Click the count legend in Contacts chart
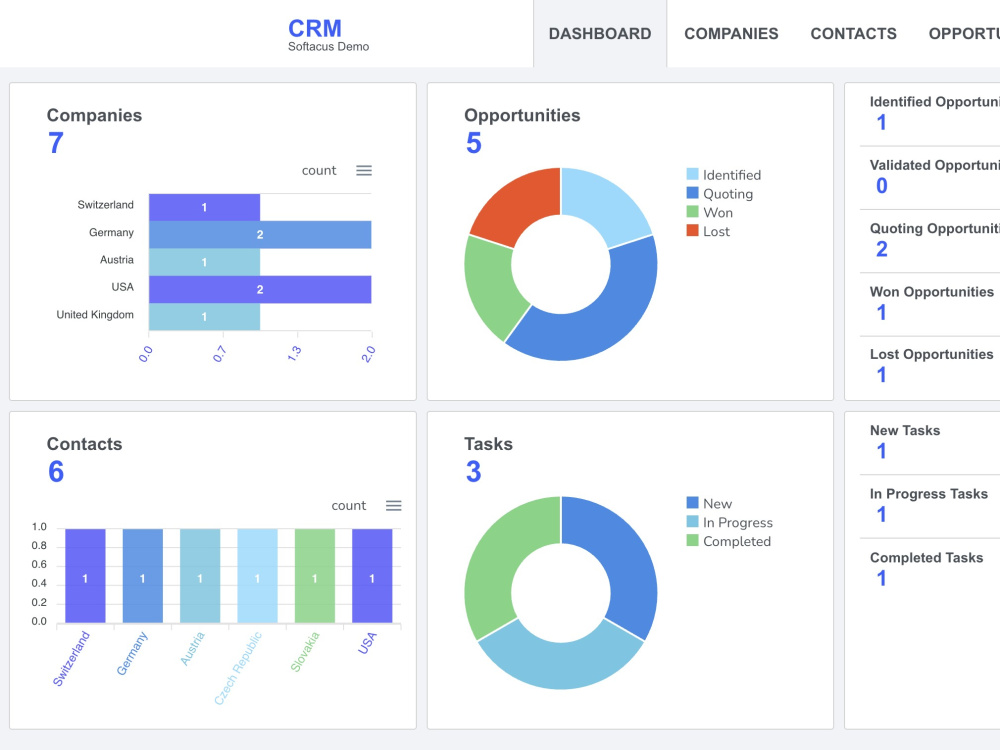Viewport: 1000px width, 750px height. pyautogui.click(x=349, y=505)
